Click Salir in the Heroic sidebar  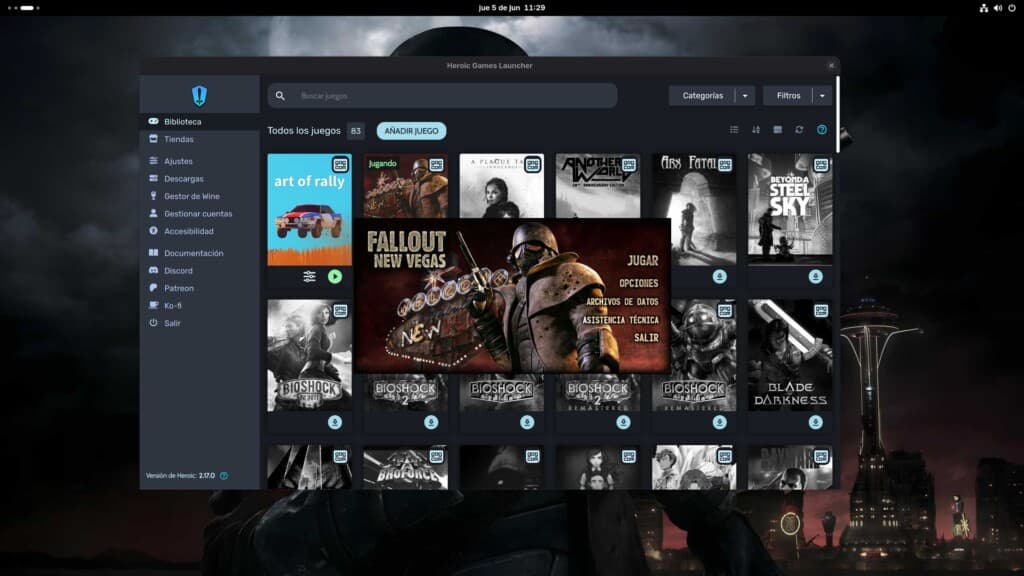point(199,323)
